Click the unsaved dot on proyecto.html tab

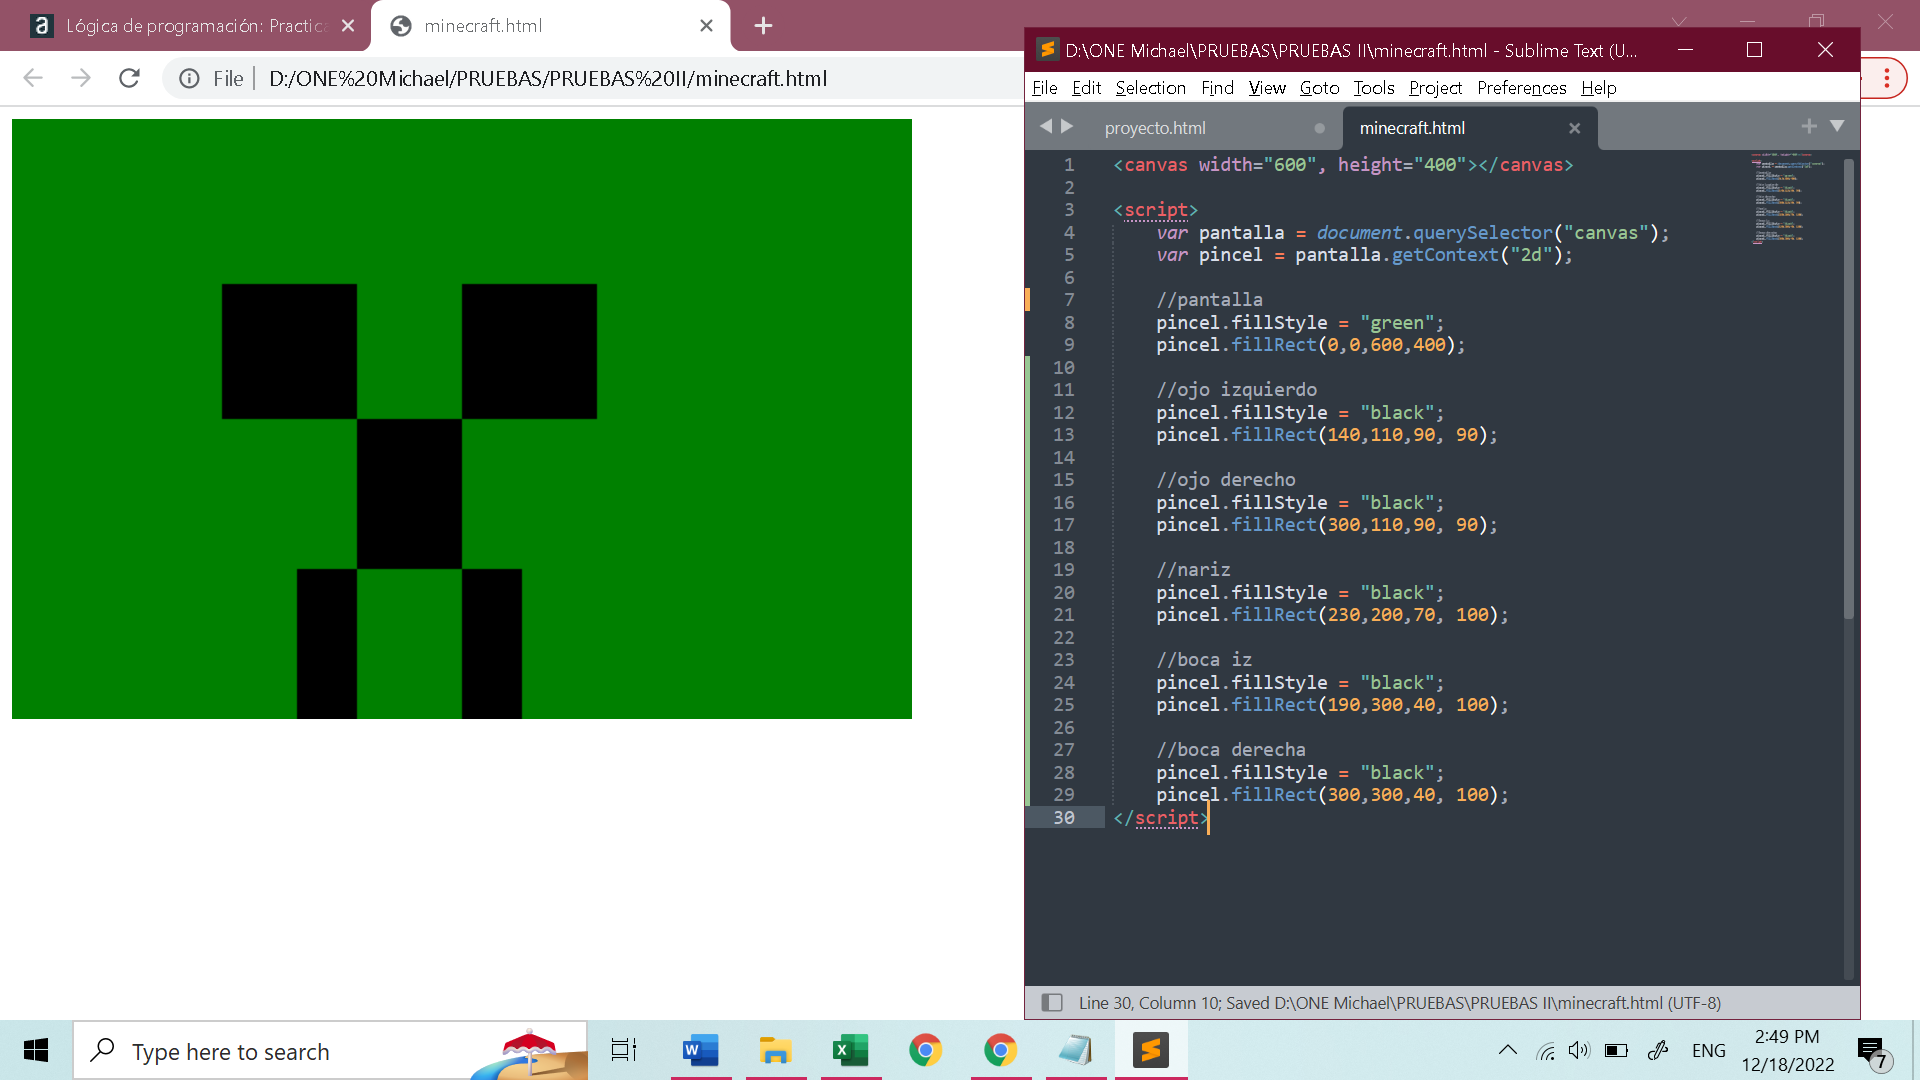pos(1319,128)
